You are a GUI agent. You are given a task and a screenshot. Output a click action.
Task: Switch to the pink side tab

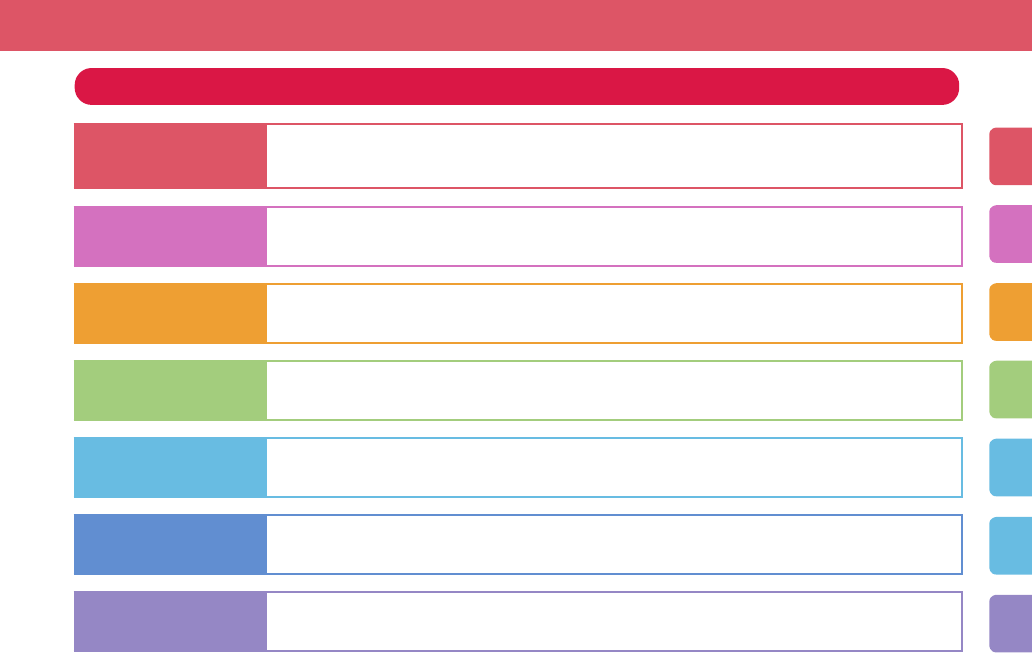point(1011,233)
